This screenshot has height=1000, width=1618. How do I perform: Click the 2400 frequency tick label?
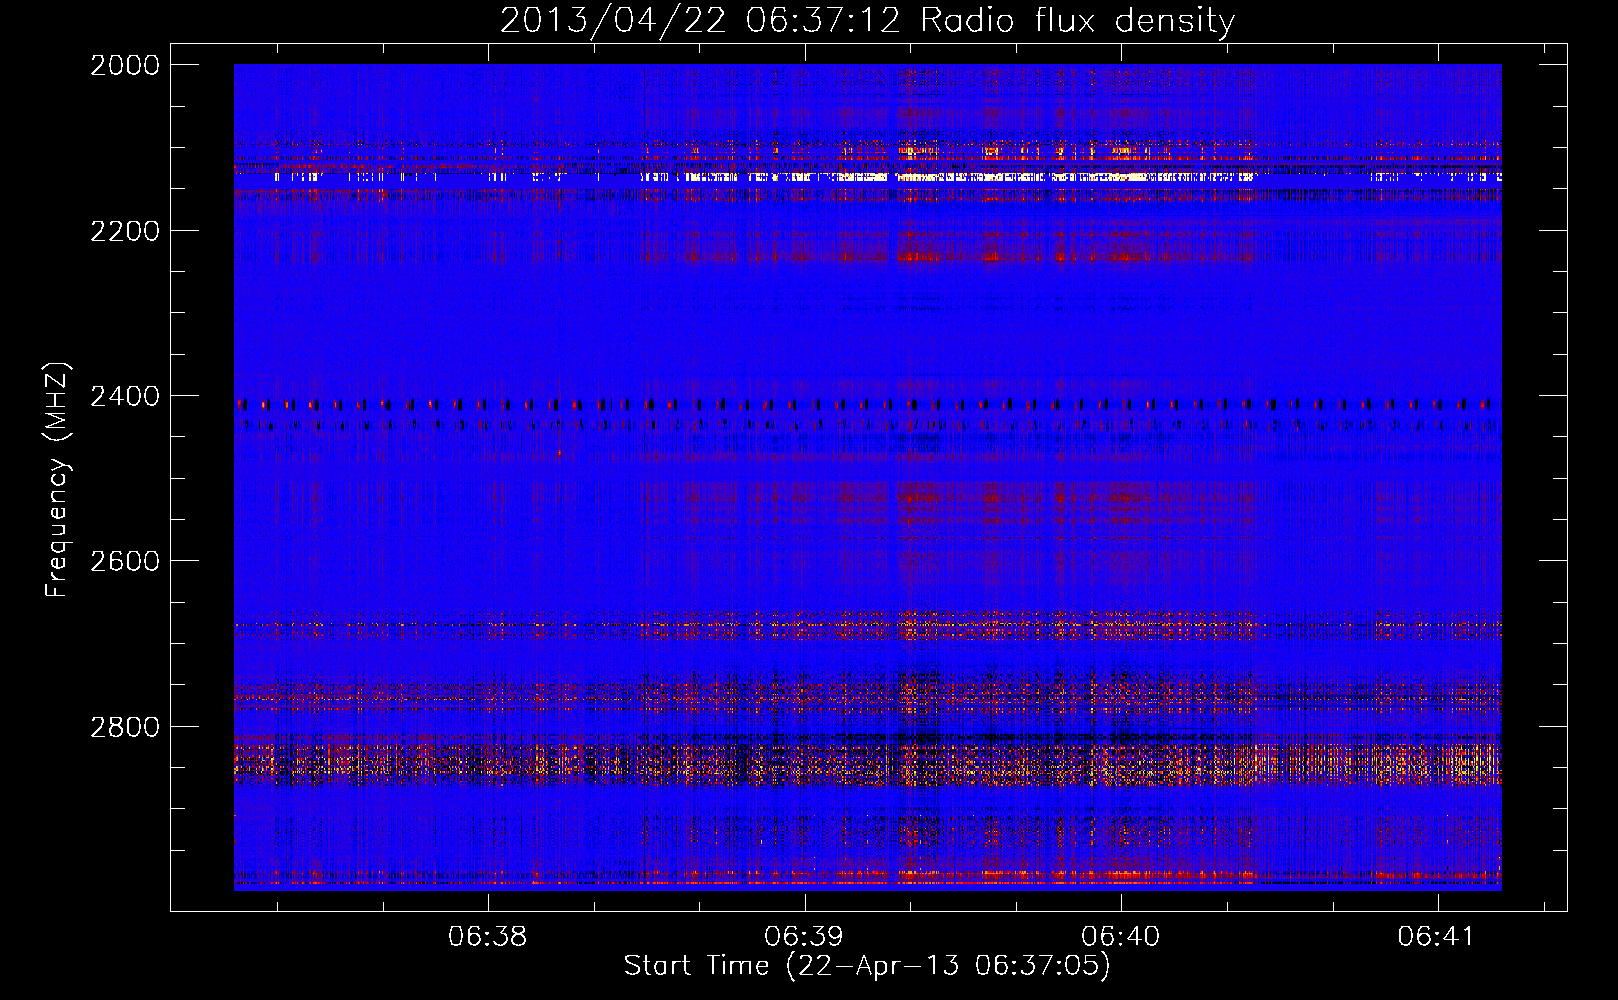[125, 397]
